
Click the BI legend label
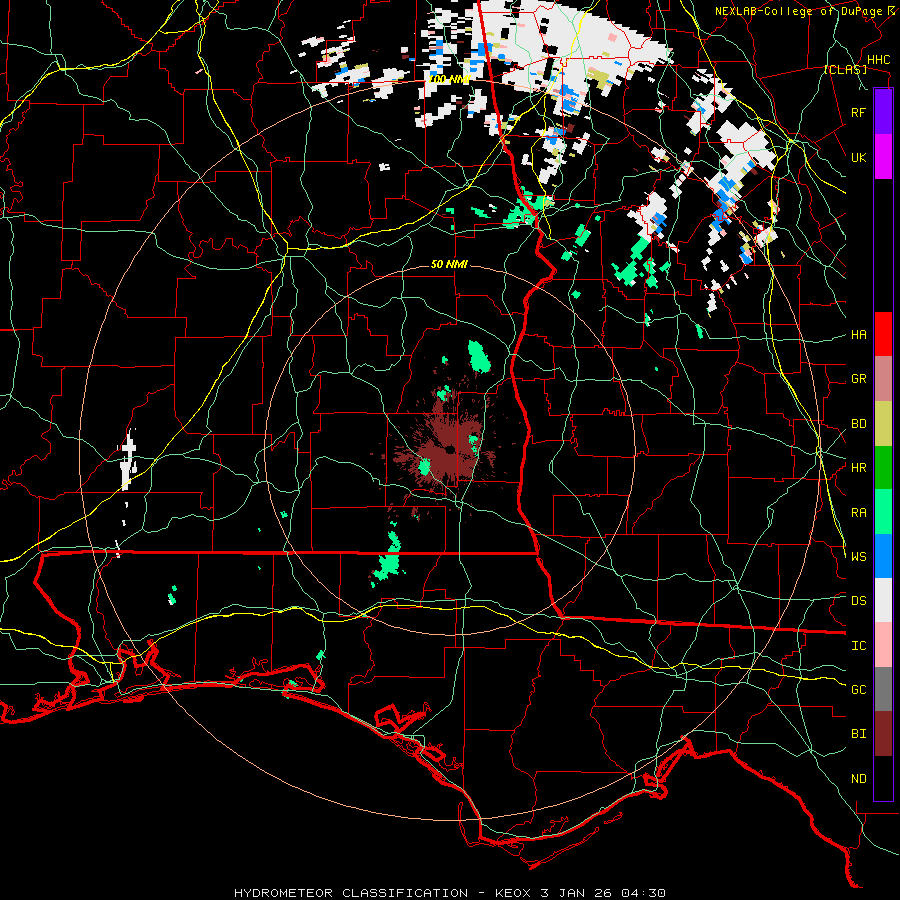858,734
